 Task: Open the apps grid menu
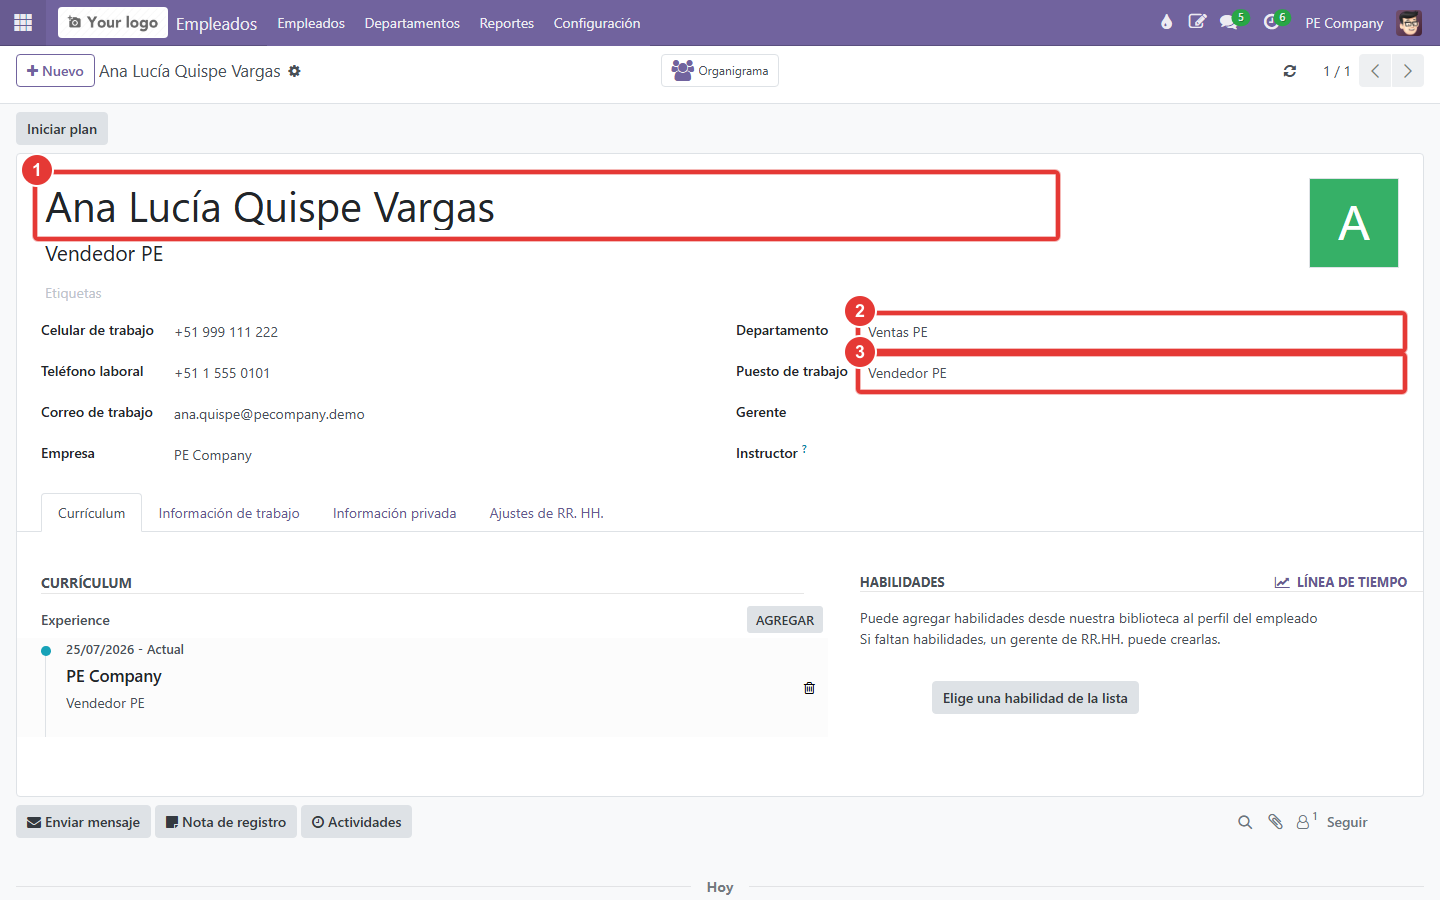(x=23, y=22)
